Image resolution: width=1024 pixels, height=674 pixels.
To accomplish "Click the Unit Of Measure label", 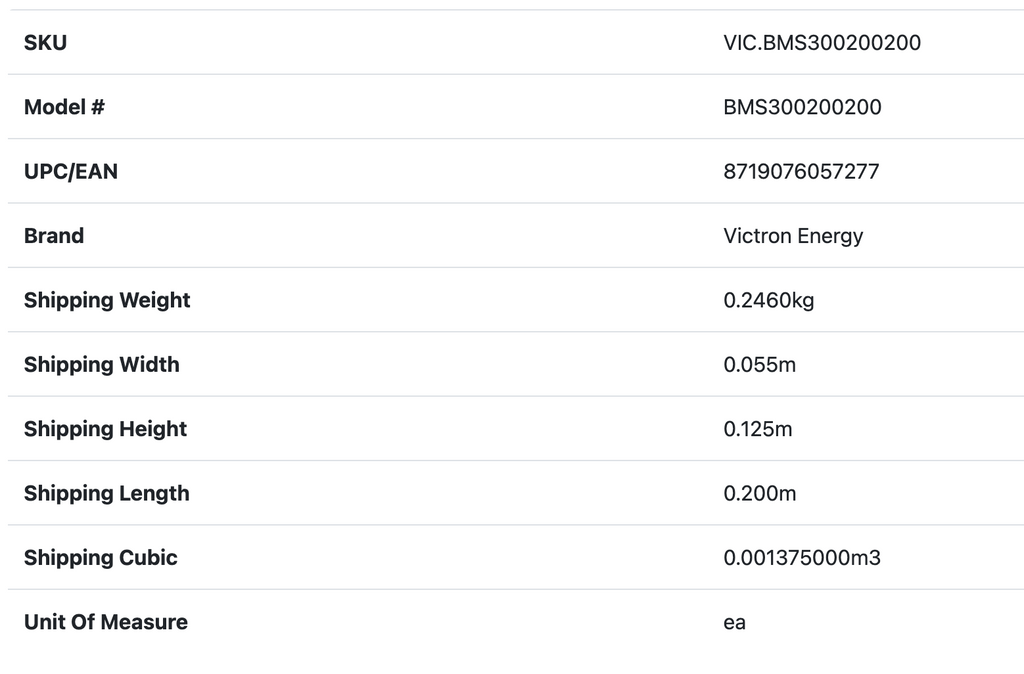I will tap(106, 622).
